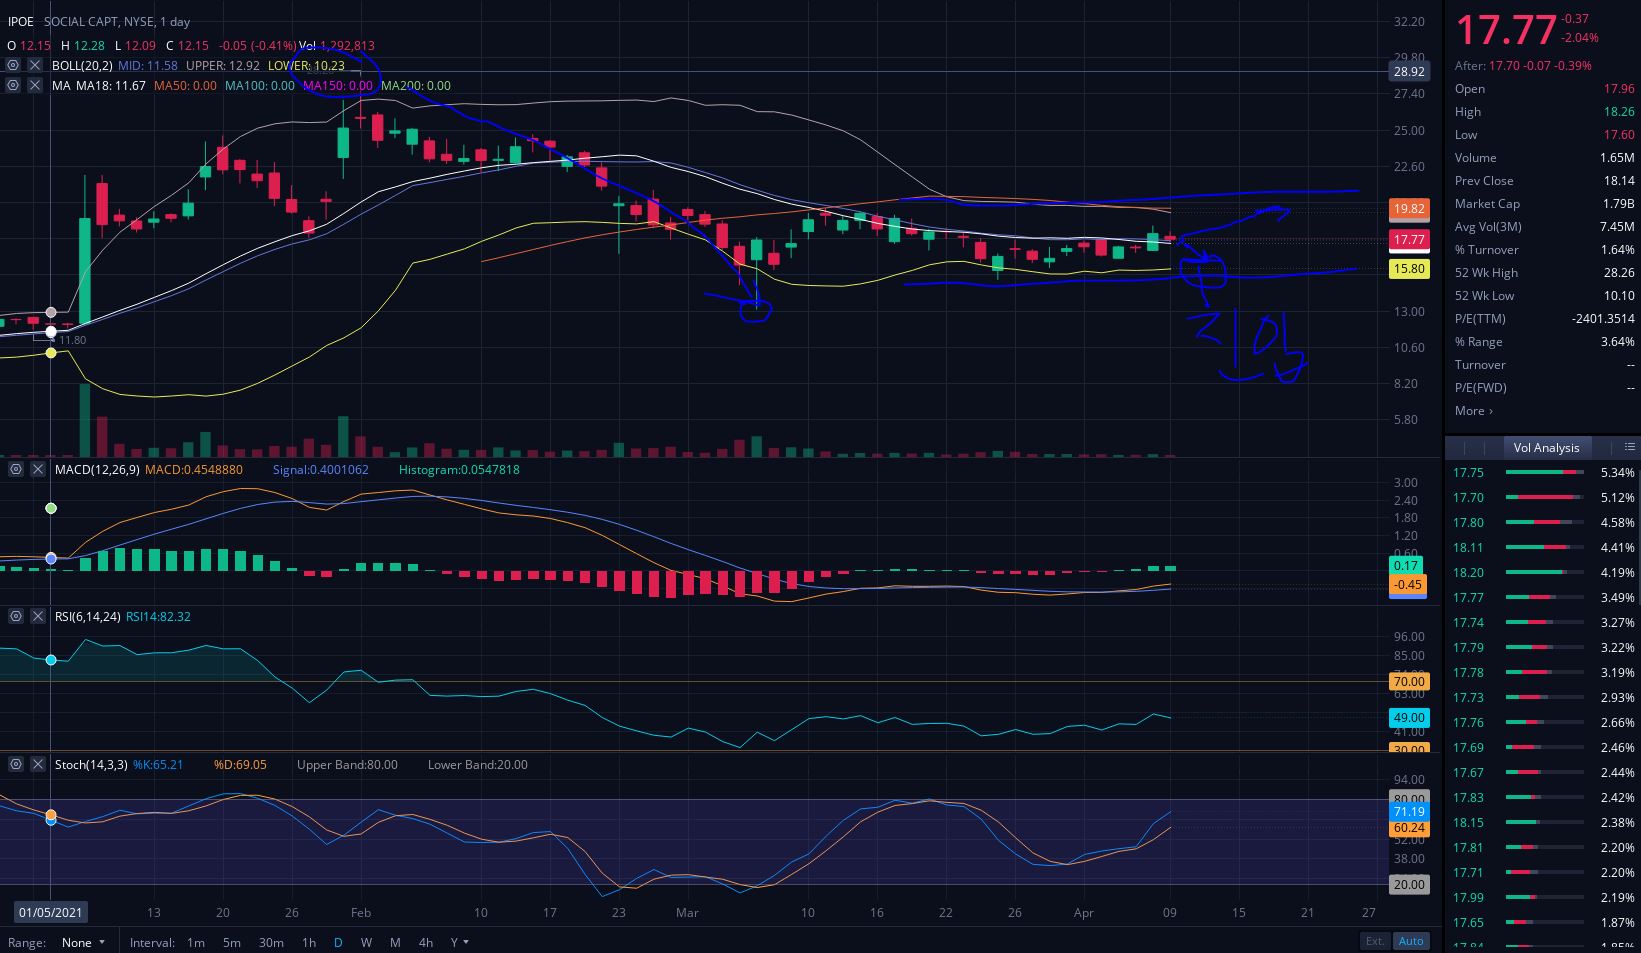Click the MACD 0.17 histogram value tag
This screenshot has height=953, width=1641.
tap(1406, 566)
